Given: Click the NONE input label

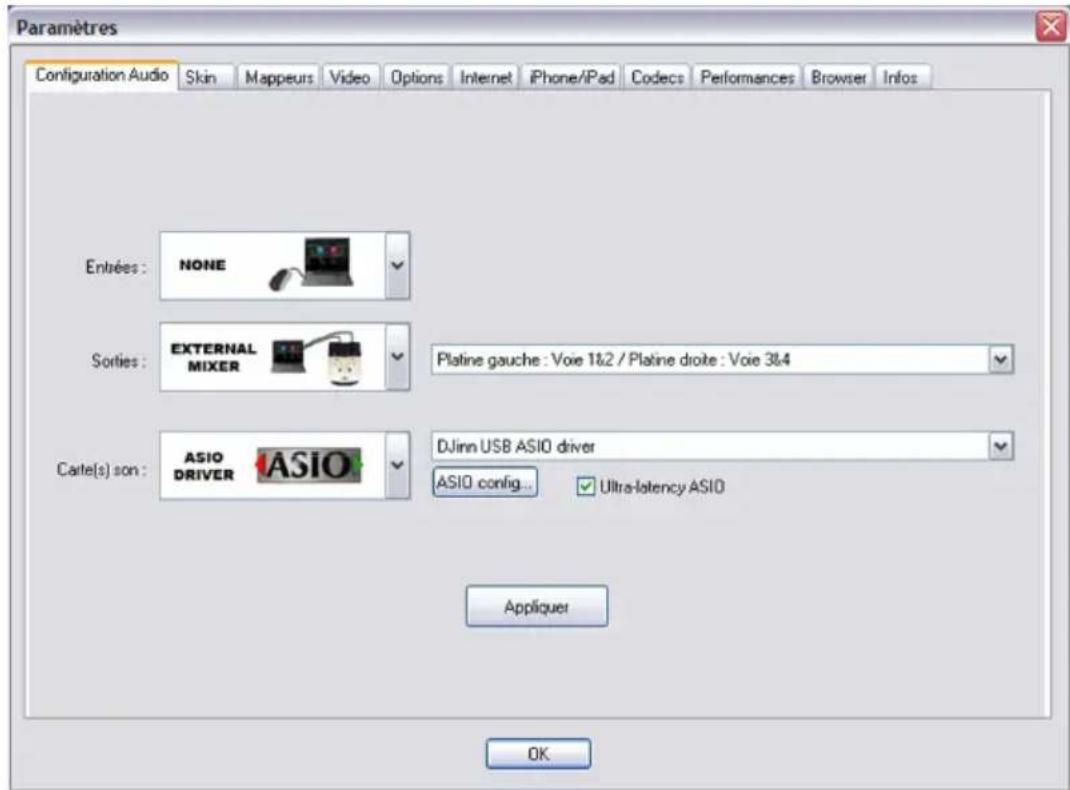Looking at the screenshot, I should coord(202,265).
